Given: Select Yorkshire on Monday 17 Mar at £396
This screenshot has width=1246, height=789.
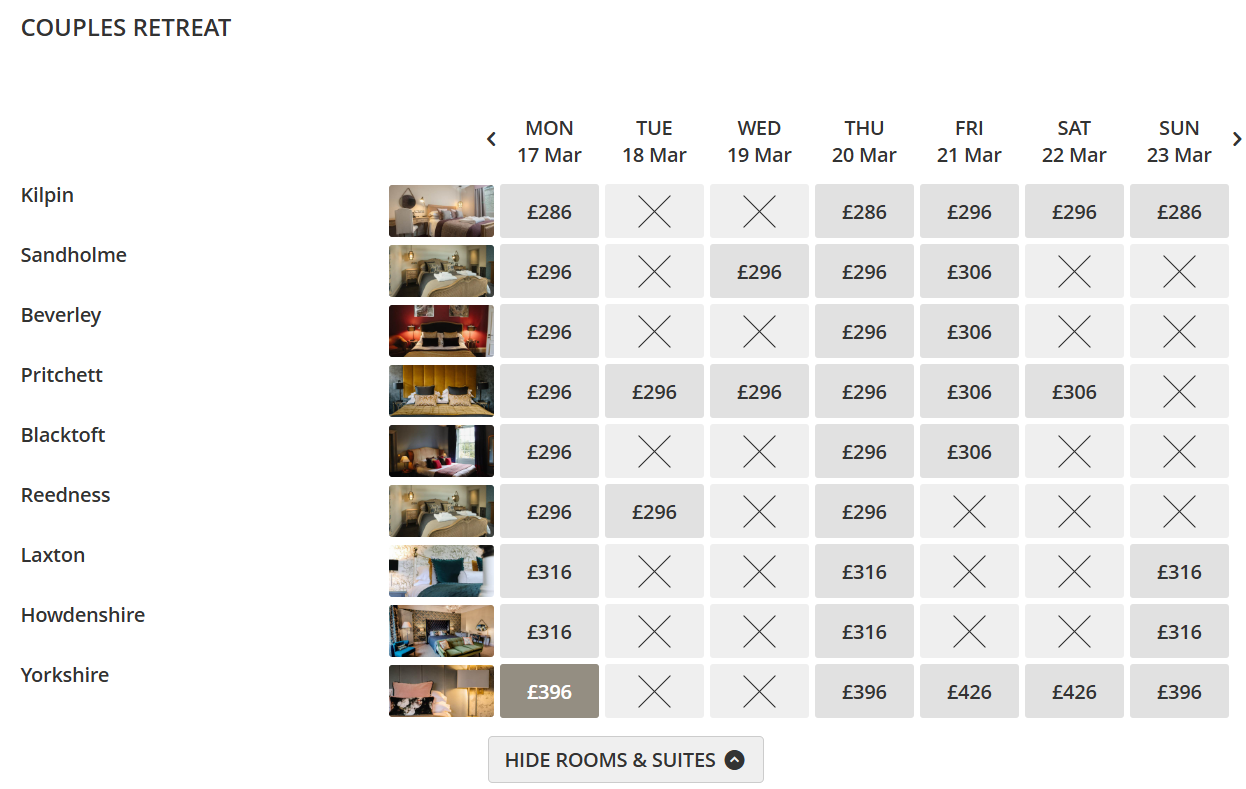Looking at the screenshot, I should [x=549, y=691].
